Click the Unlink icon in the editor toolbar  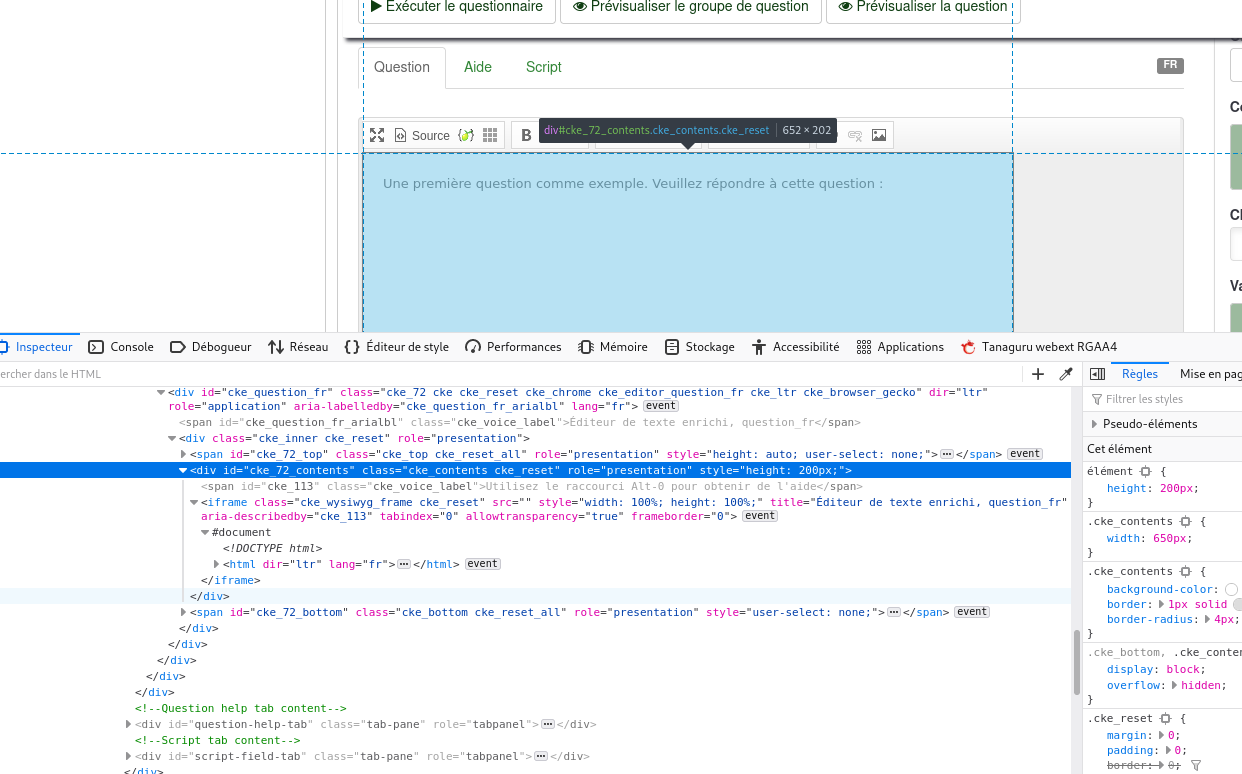[x=855, y=135]
